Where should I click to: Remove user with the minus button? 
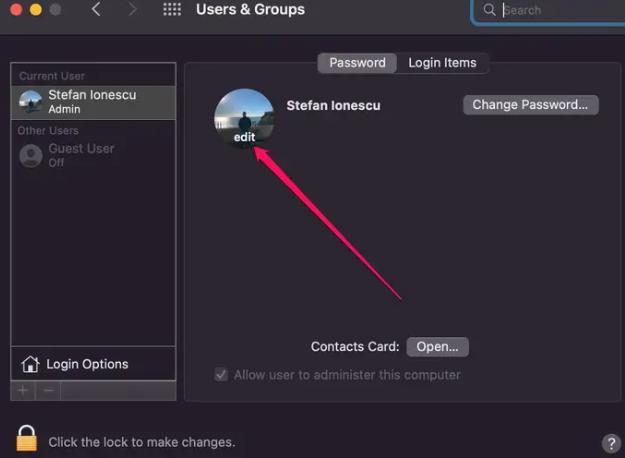pos(49,391)
